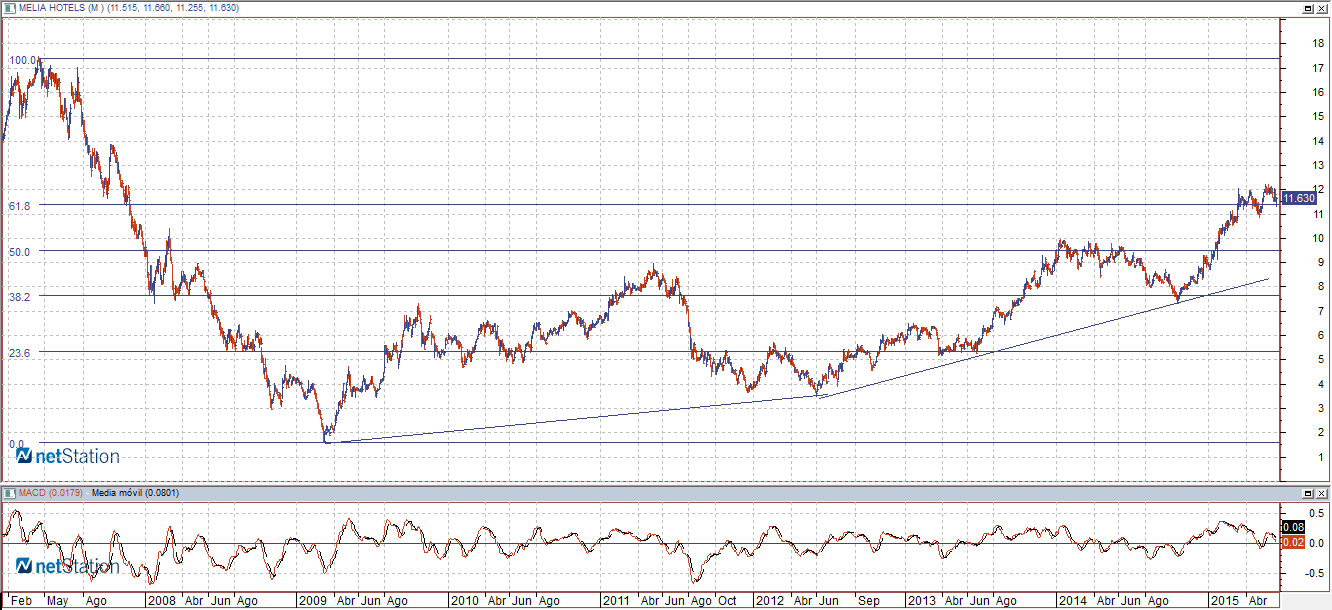This screenshot has width=1332, height=610.
Task: Click the Sep label on time axis
Action: (x=868, y=601)
